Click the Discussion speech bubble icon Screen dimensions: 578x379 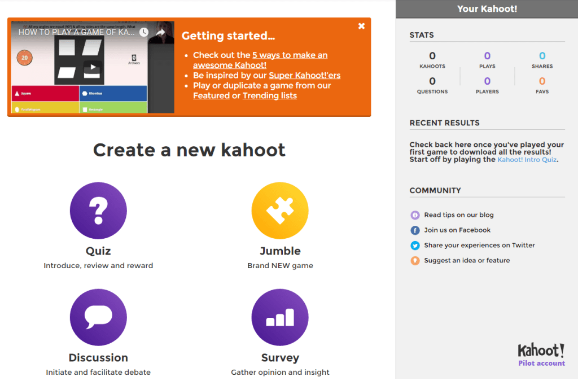pyautogui.click(x=98, y=317)
